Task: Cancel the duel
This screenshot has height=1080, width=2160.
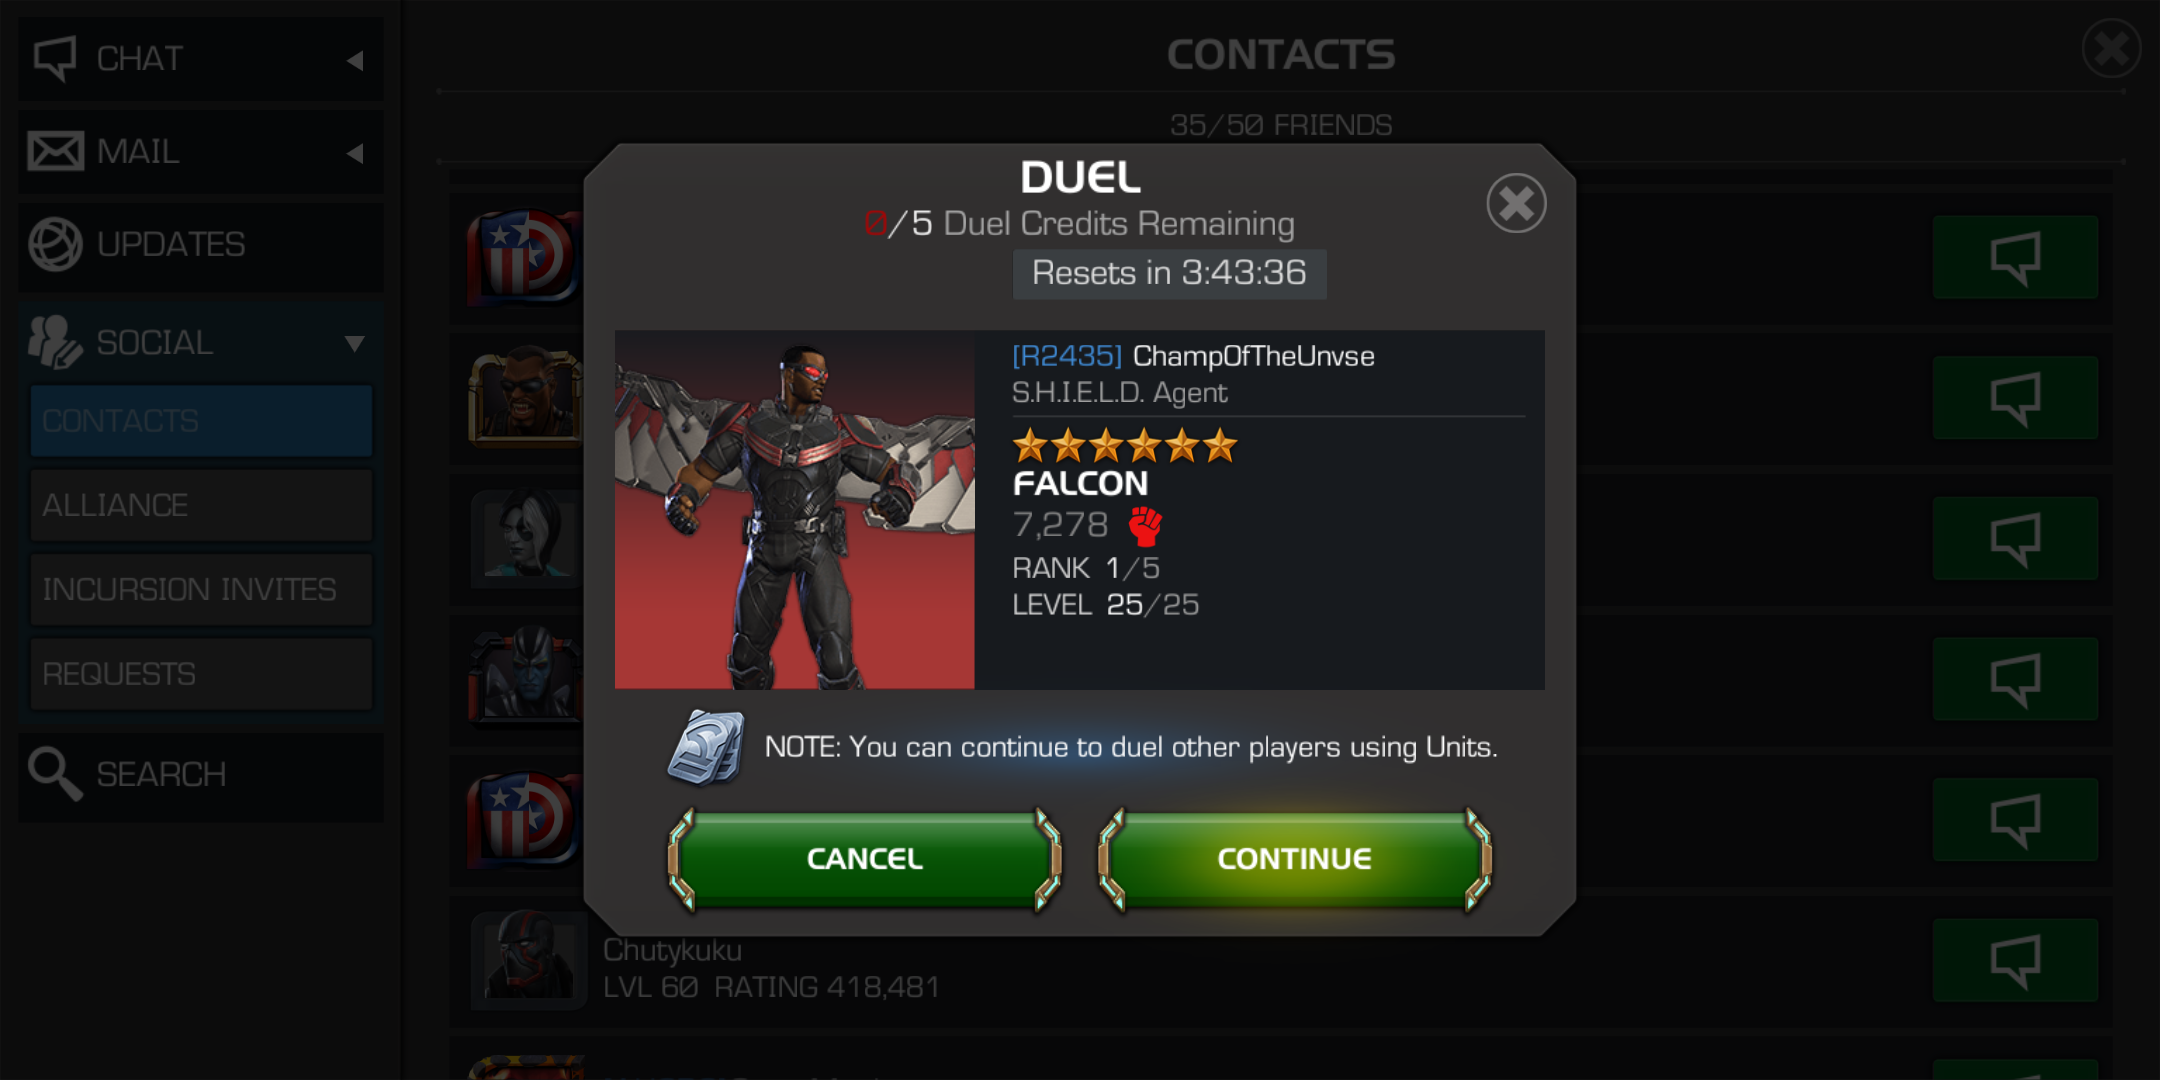Action: pyautogui.click(x=865, y=859)
